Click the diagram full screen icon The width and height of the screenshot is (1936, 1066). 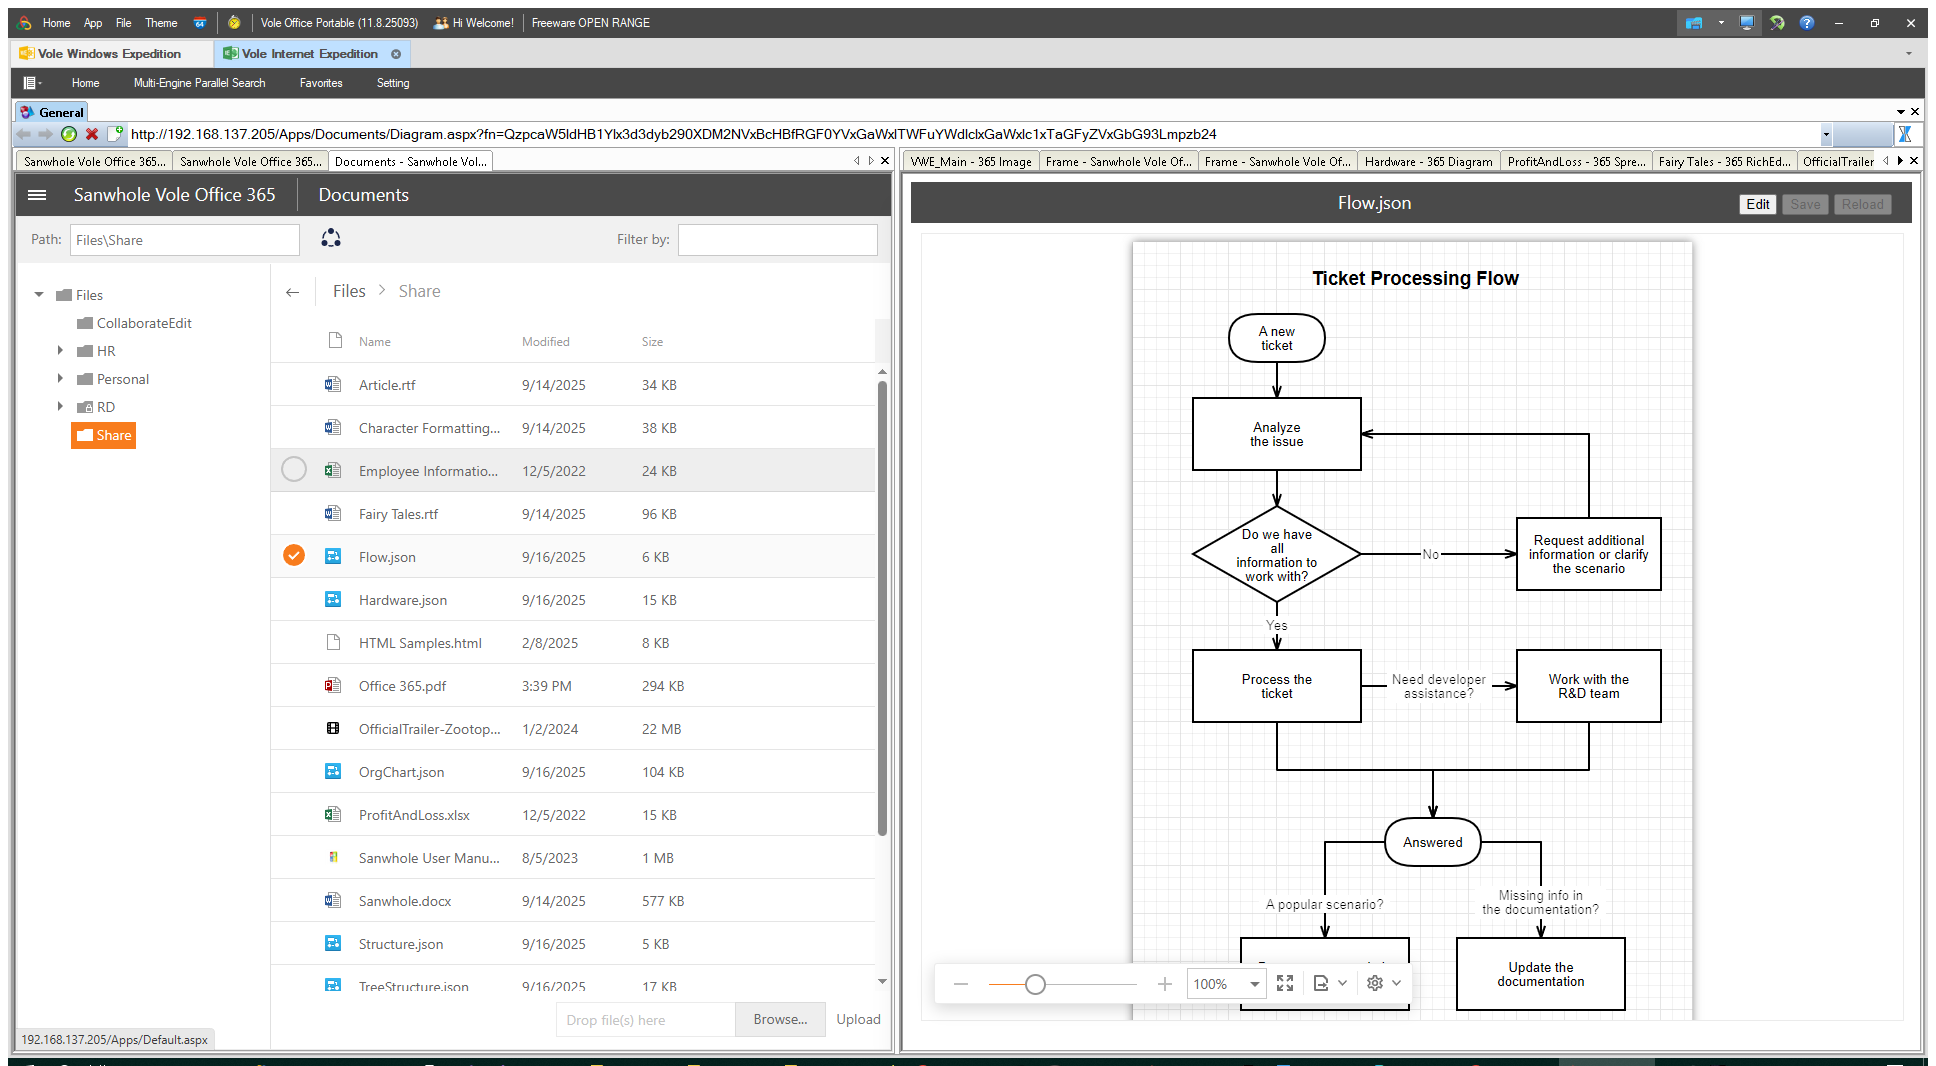click(x=1285, y=983)
